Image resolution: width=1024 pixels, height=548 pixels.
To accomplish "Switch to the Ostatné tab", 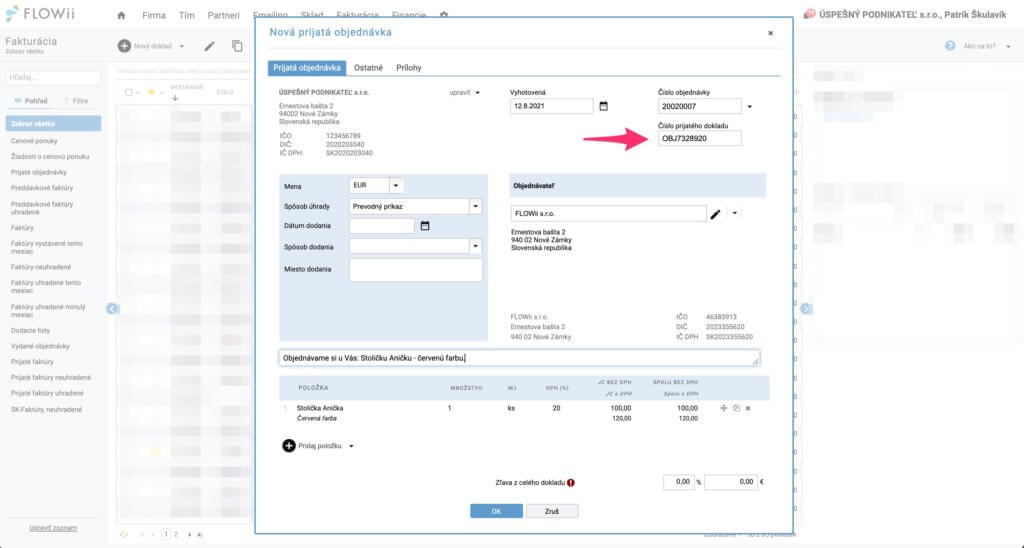I will click(368, 68).
